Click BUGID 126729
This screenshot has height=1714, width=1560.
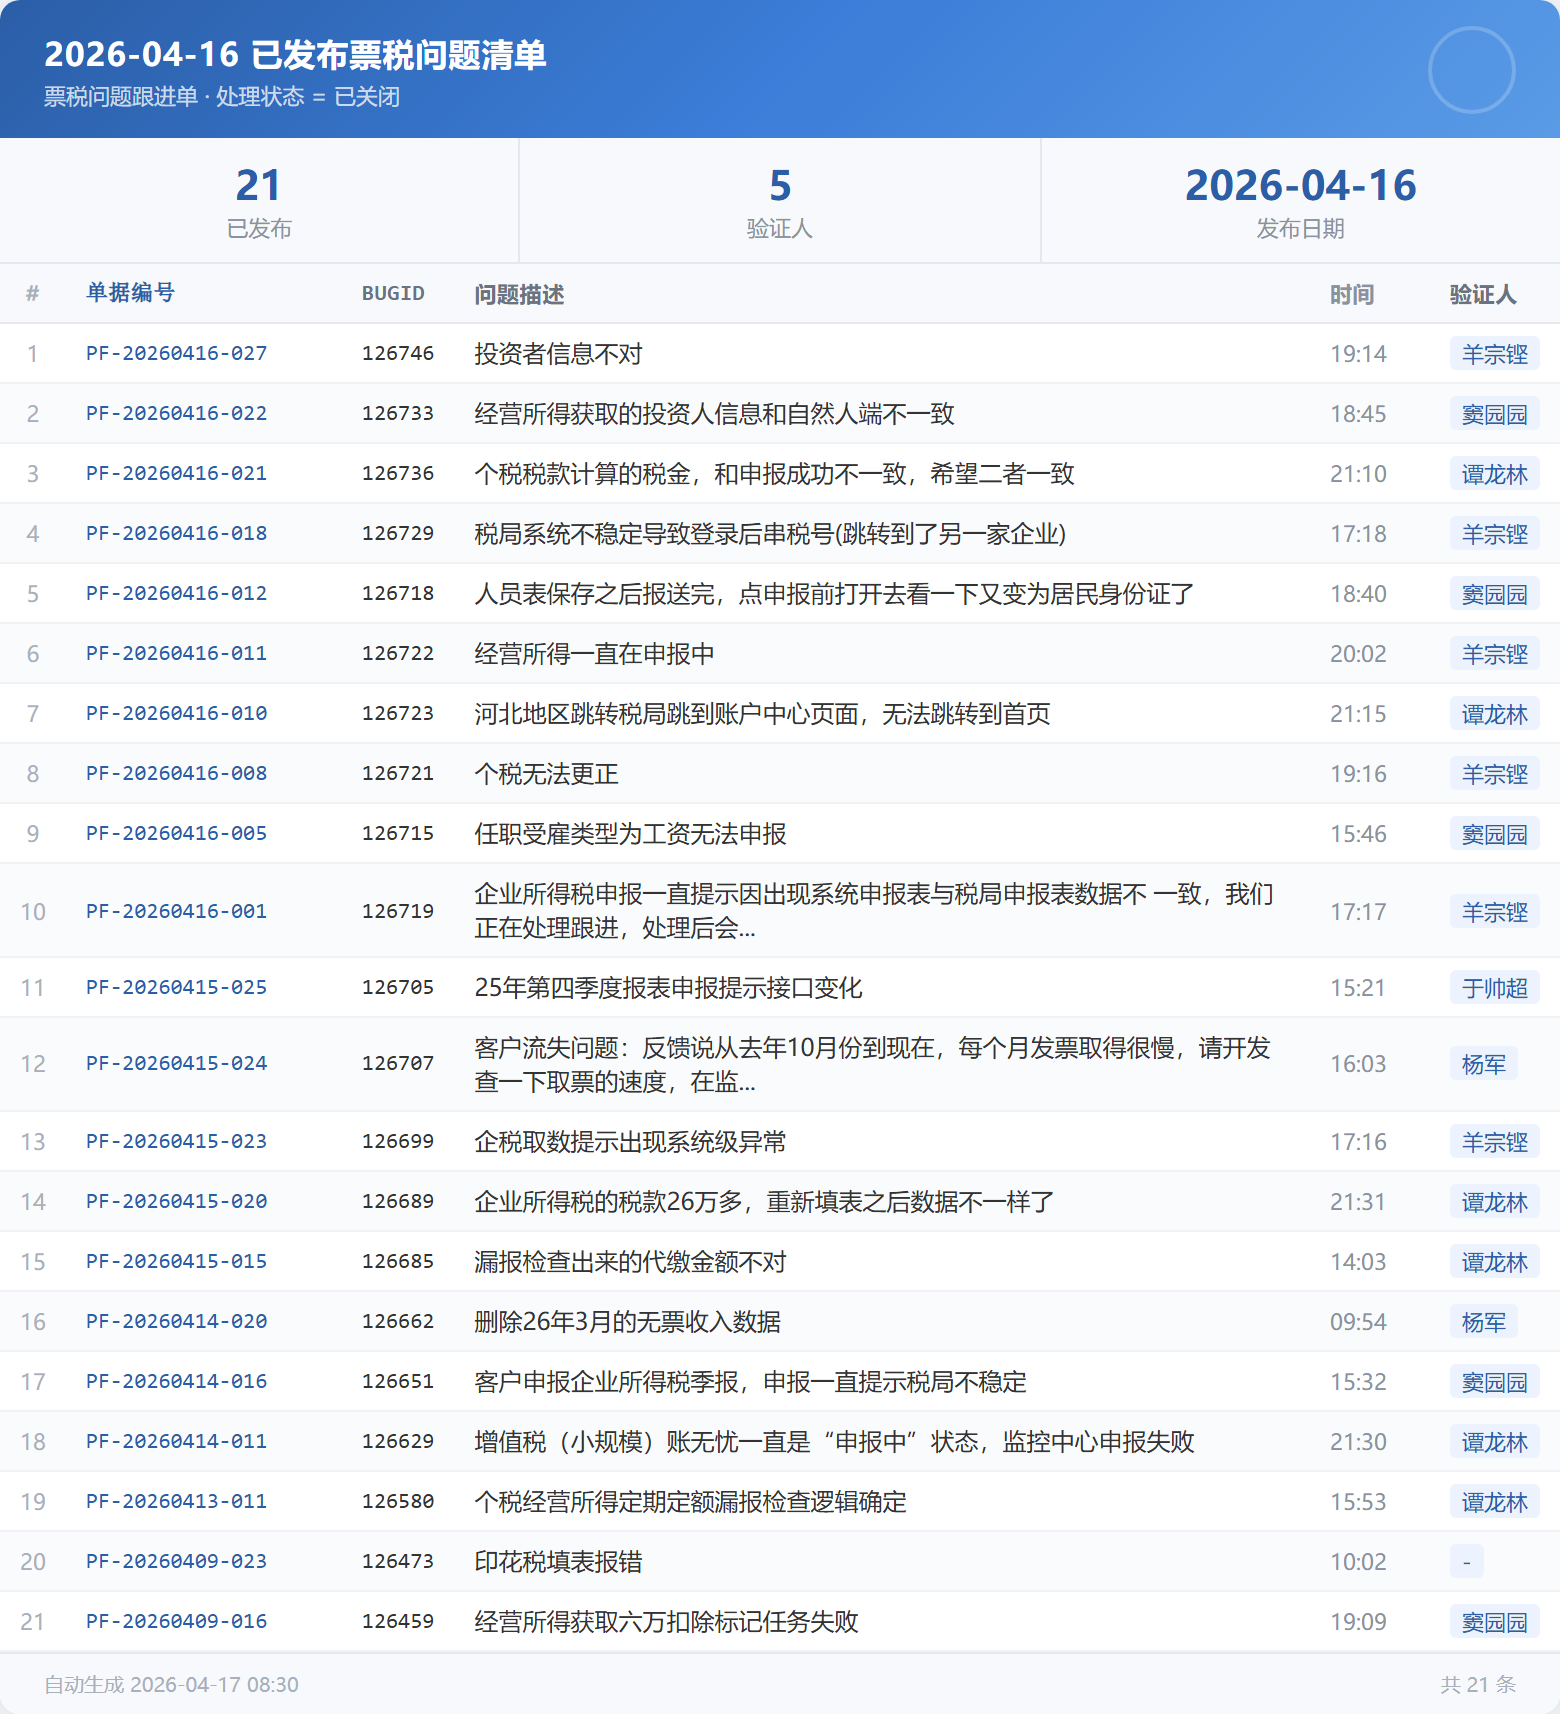click(398, 533)
